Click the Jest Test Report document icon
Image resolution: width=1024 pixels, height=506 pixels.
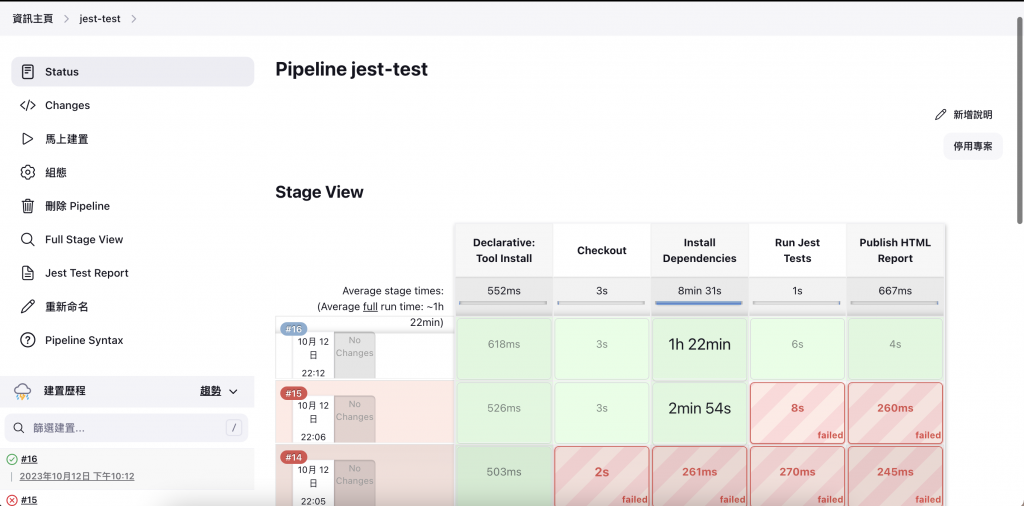[x=28, y=273]
